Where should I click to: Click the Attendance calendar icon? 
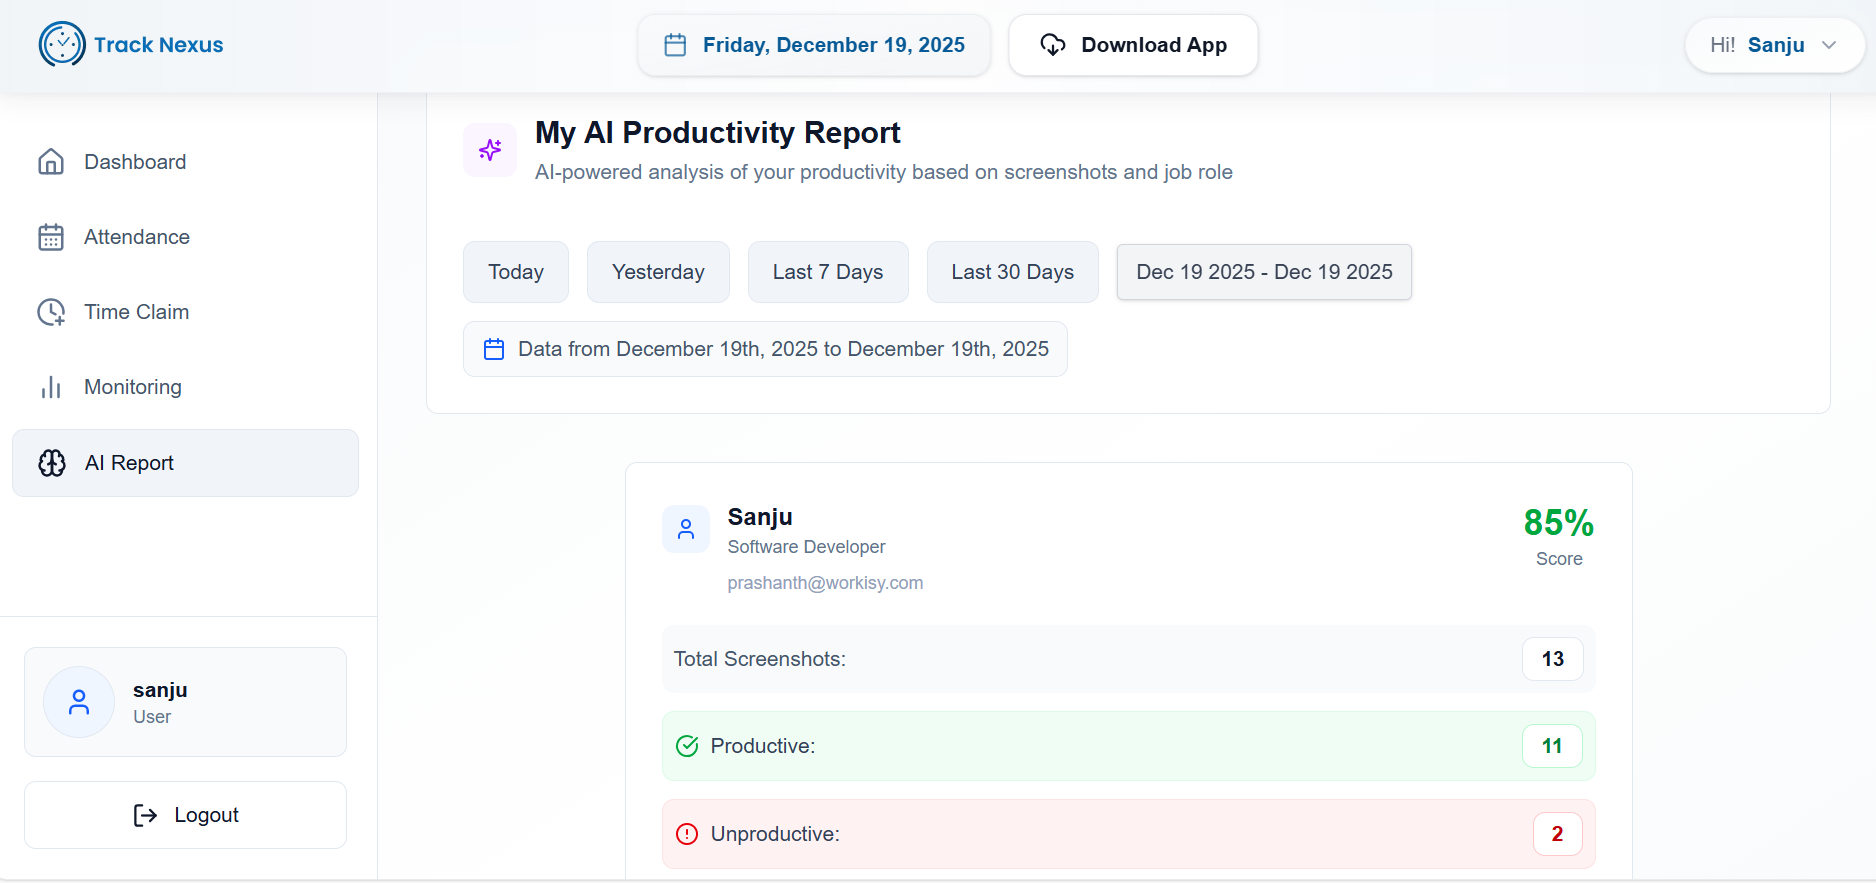click(51, 237)
